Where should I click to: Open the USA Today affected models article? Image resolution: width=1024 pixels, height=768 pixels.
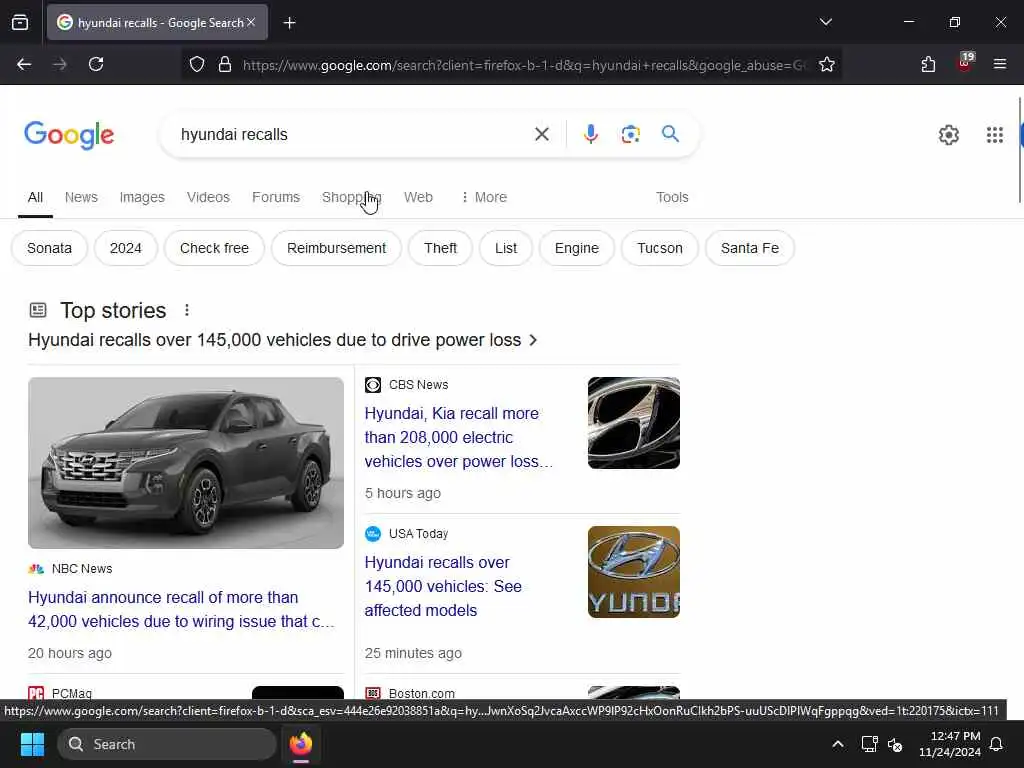pos(443,586)
